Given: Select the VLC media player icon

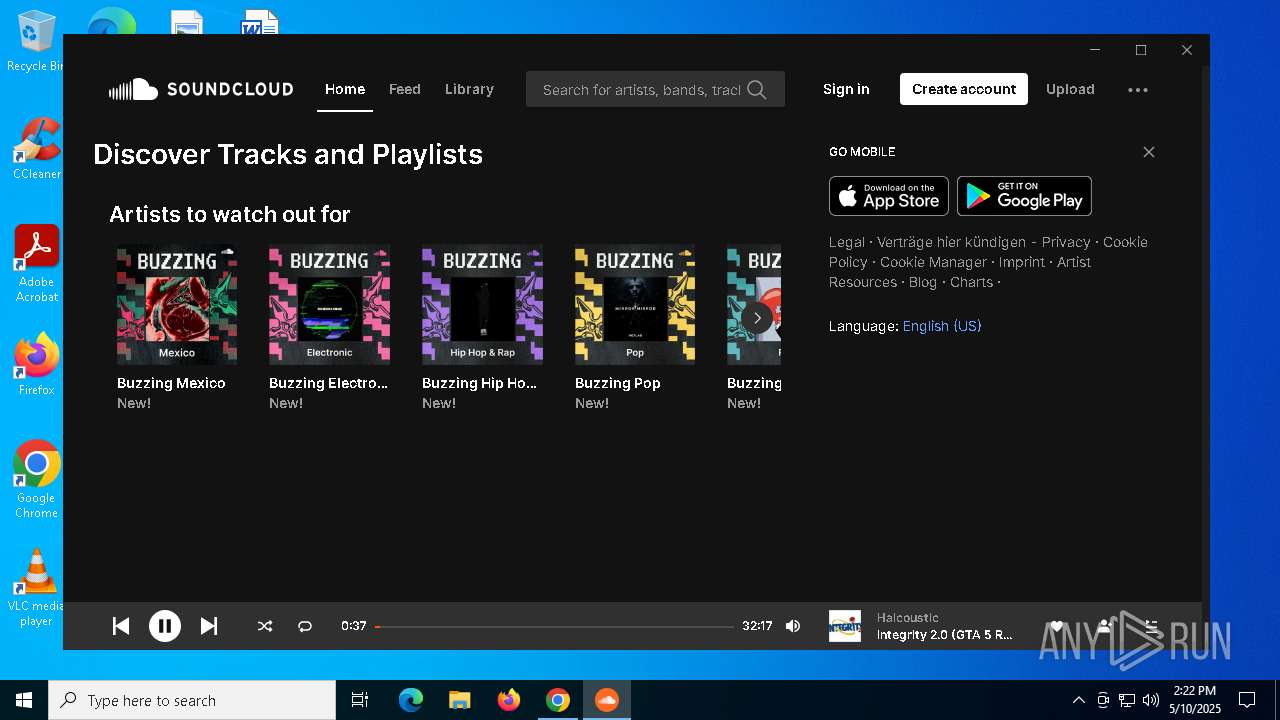Looking at the screenshot, I should pyautogui.click(x=37, y=588).
